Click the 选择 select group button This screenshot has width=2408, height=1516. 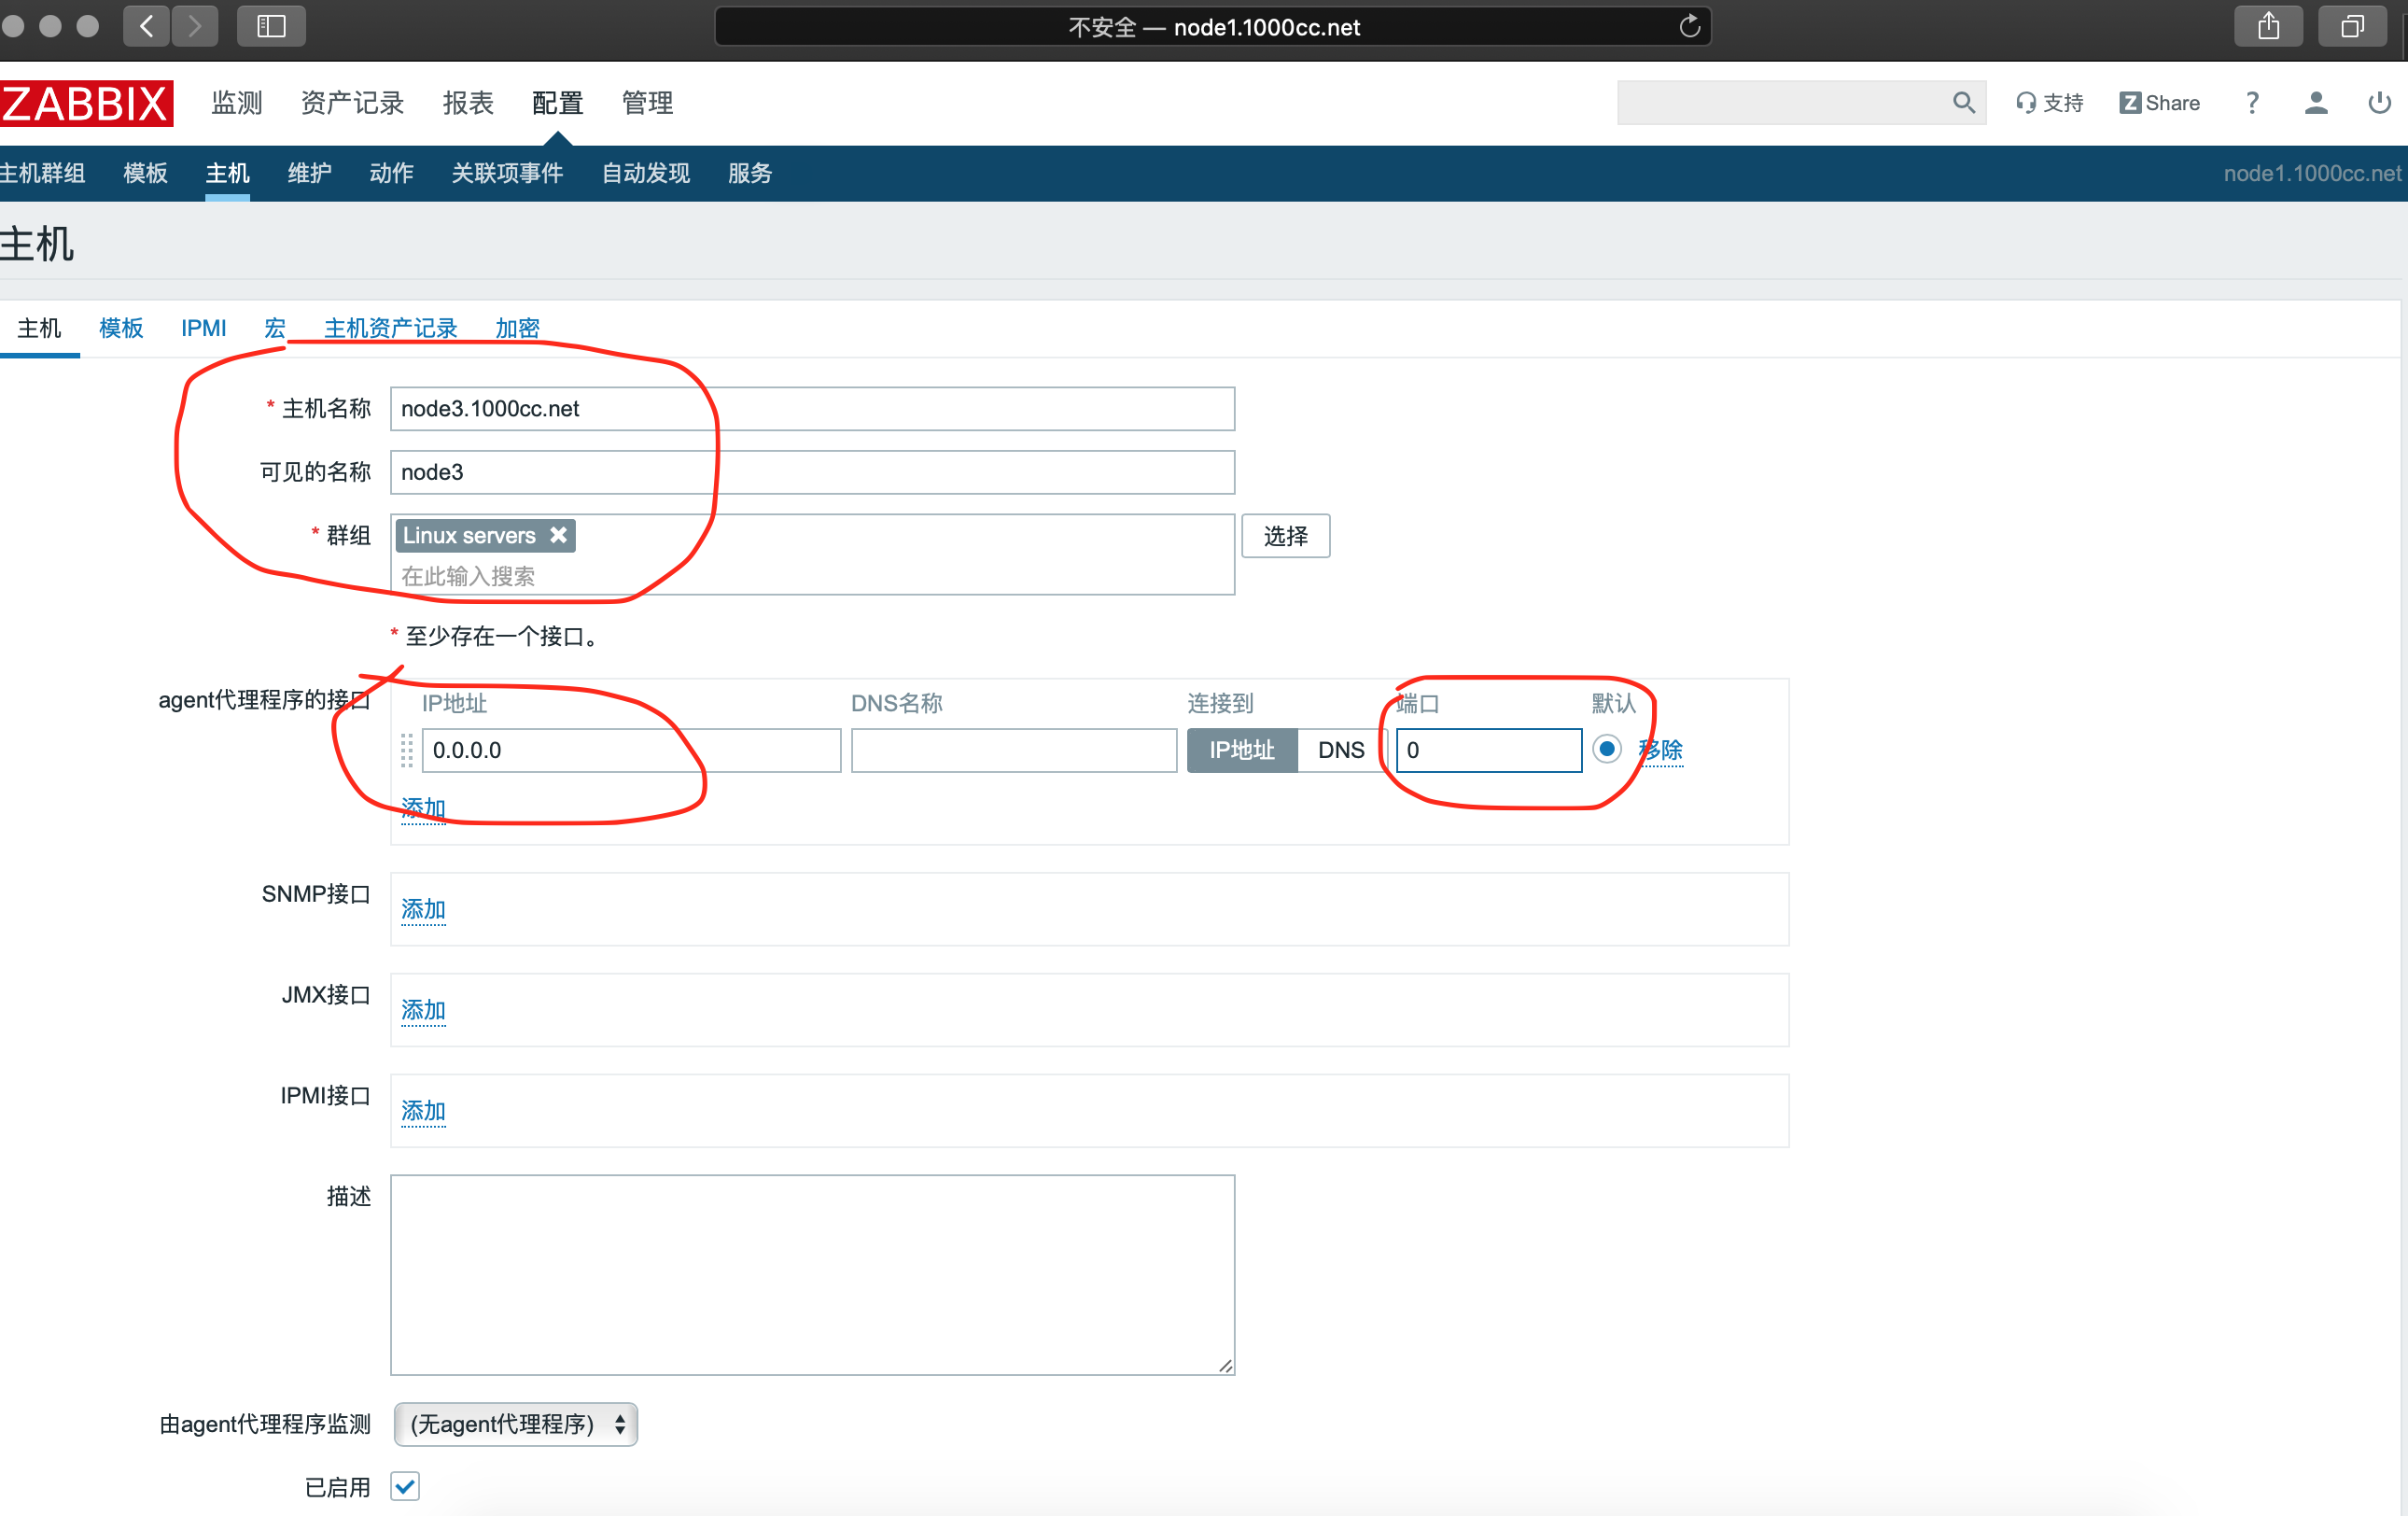click(x=1285, y=536)
